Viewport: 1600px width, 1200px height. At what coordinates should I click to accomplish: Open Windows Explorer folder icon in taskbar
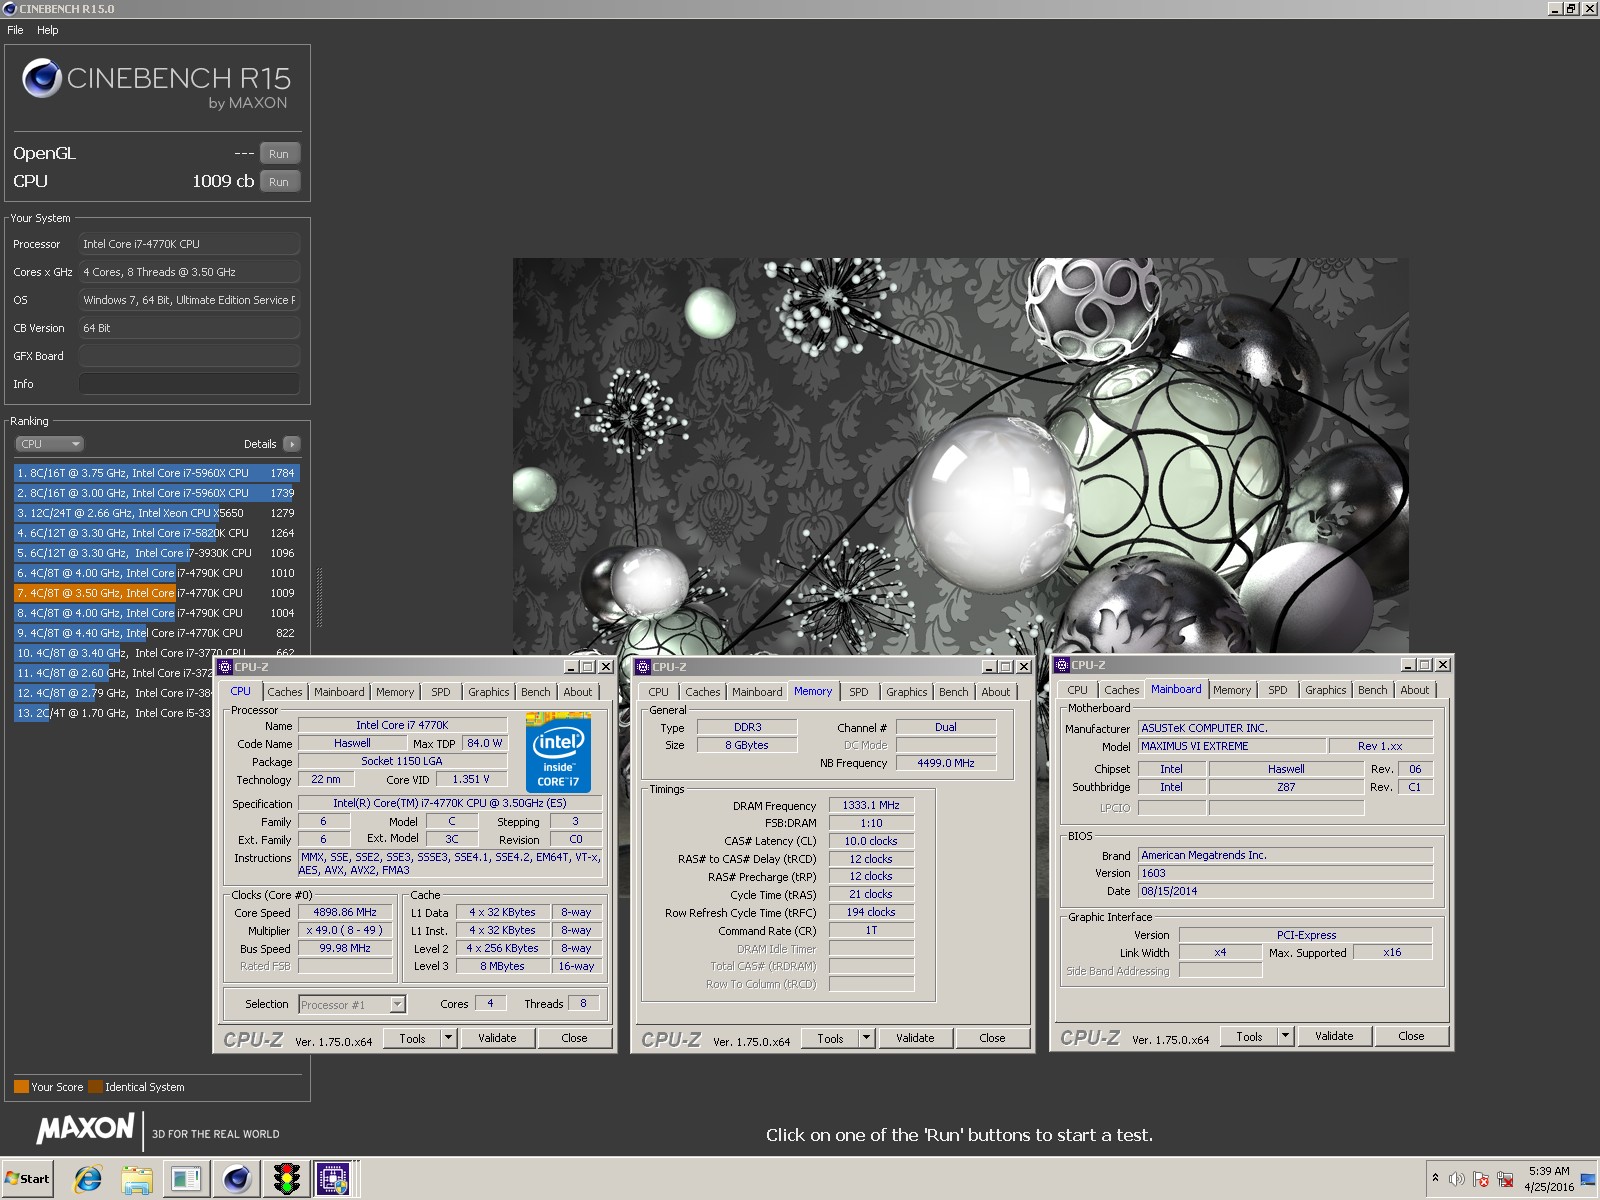click(x=137, y=1179)
